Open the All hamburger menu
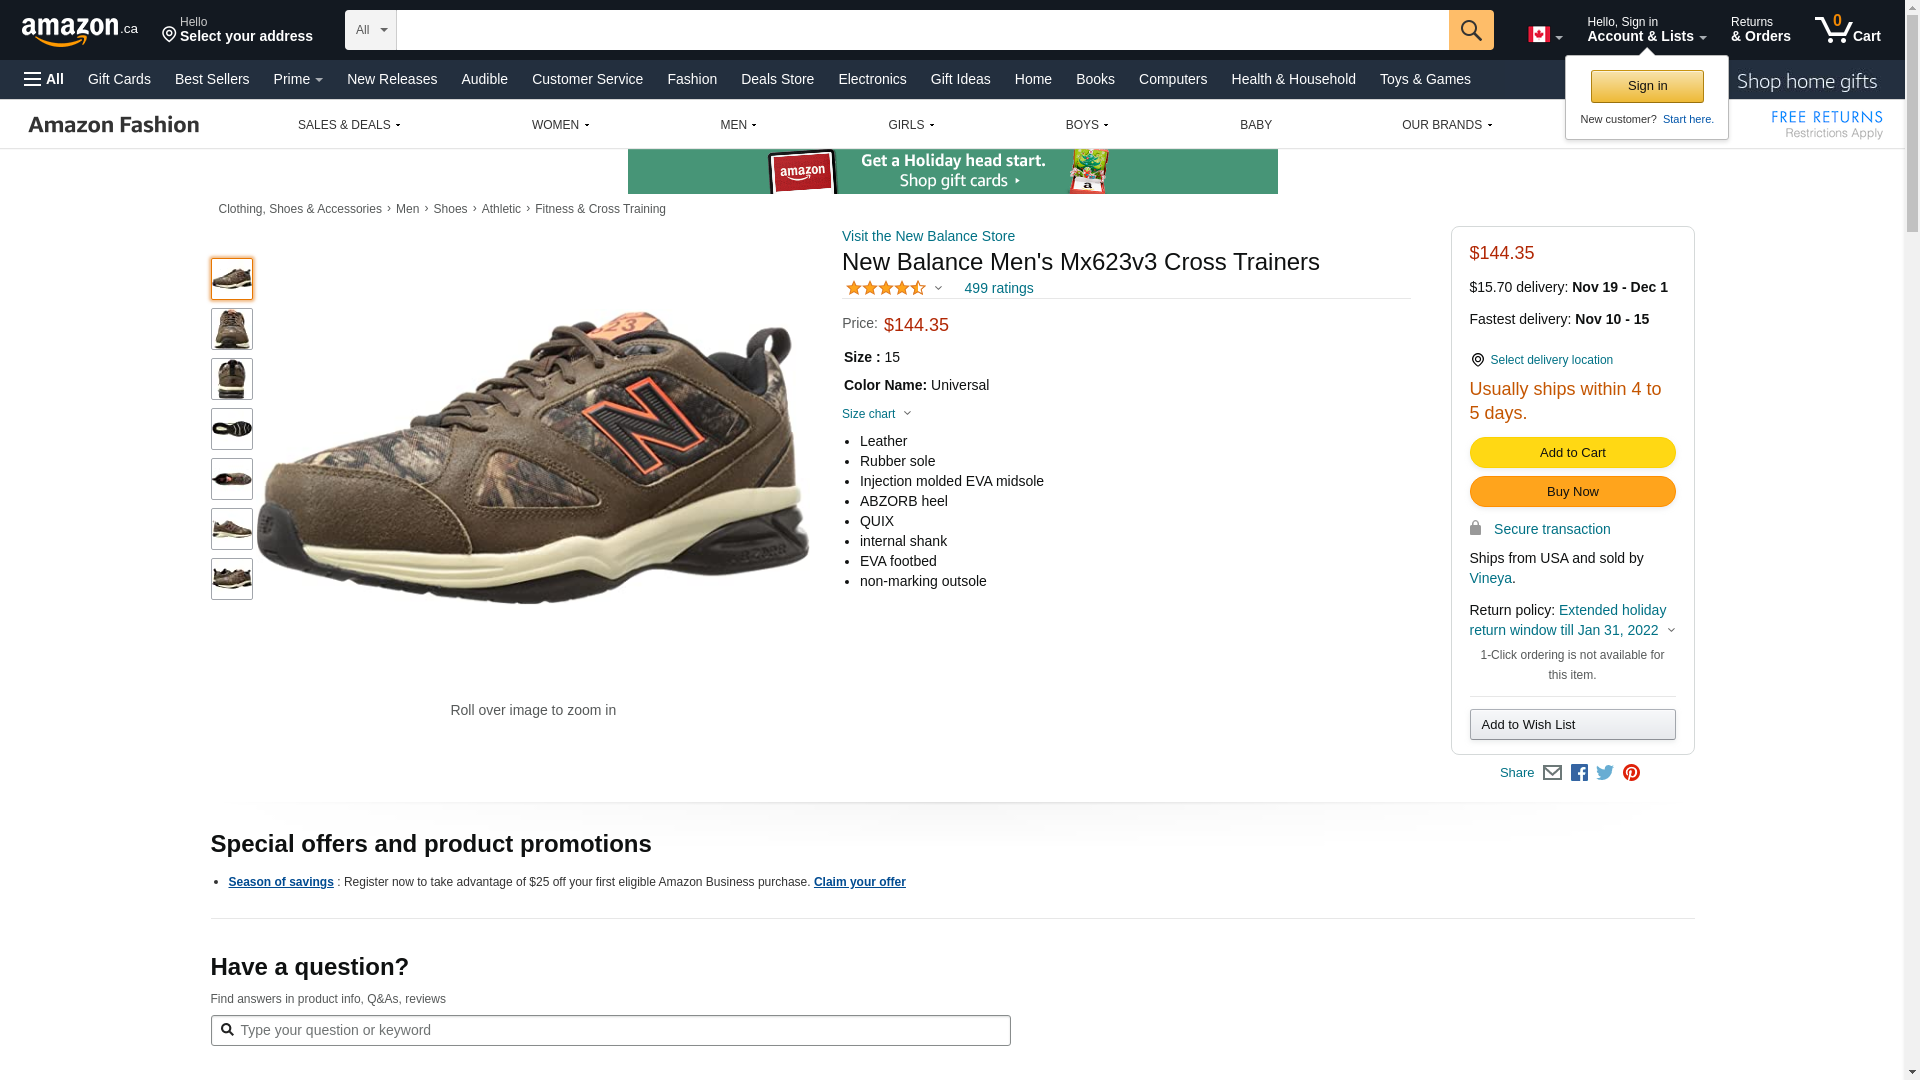The height and width of the screenshot is (1080, 1920). (x=44, y=79)
